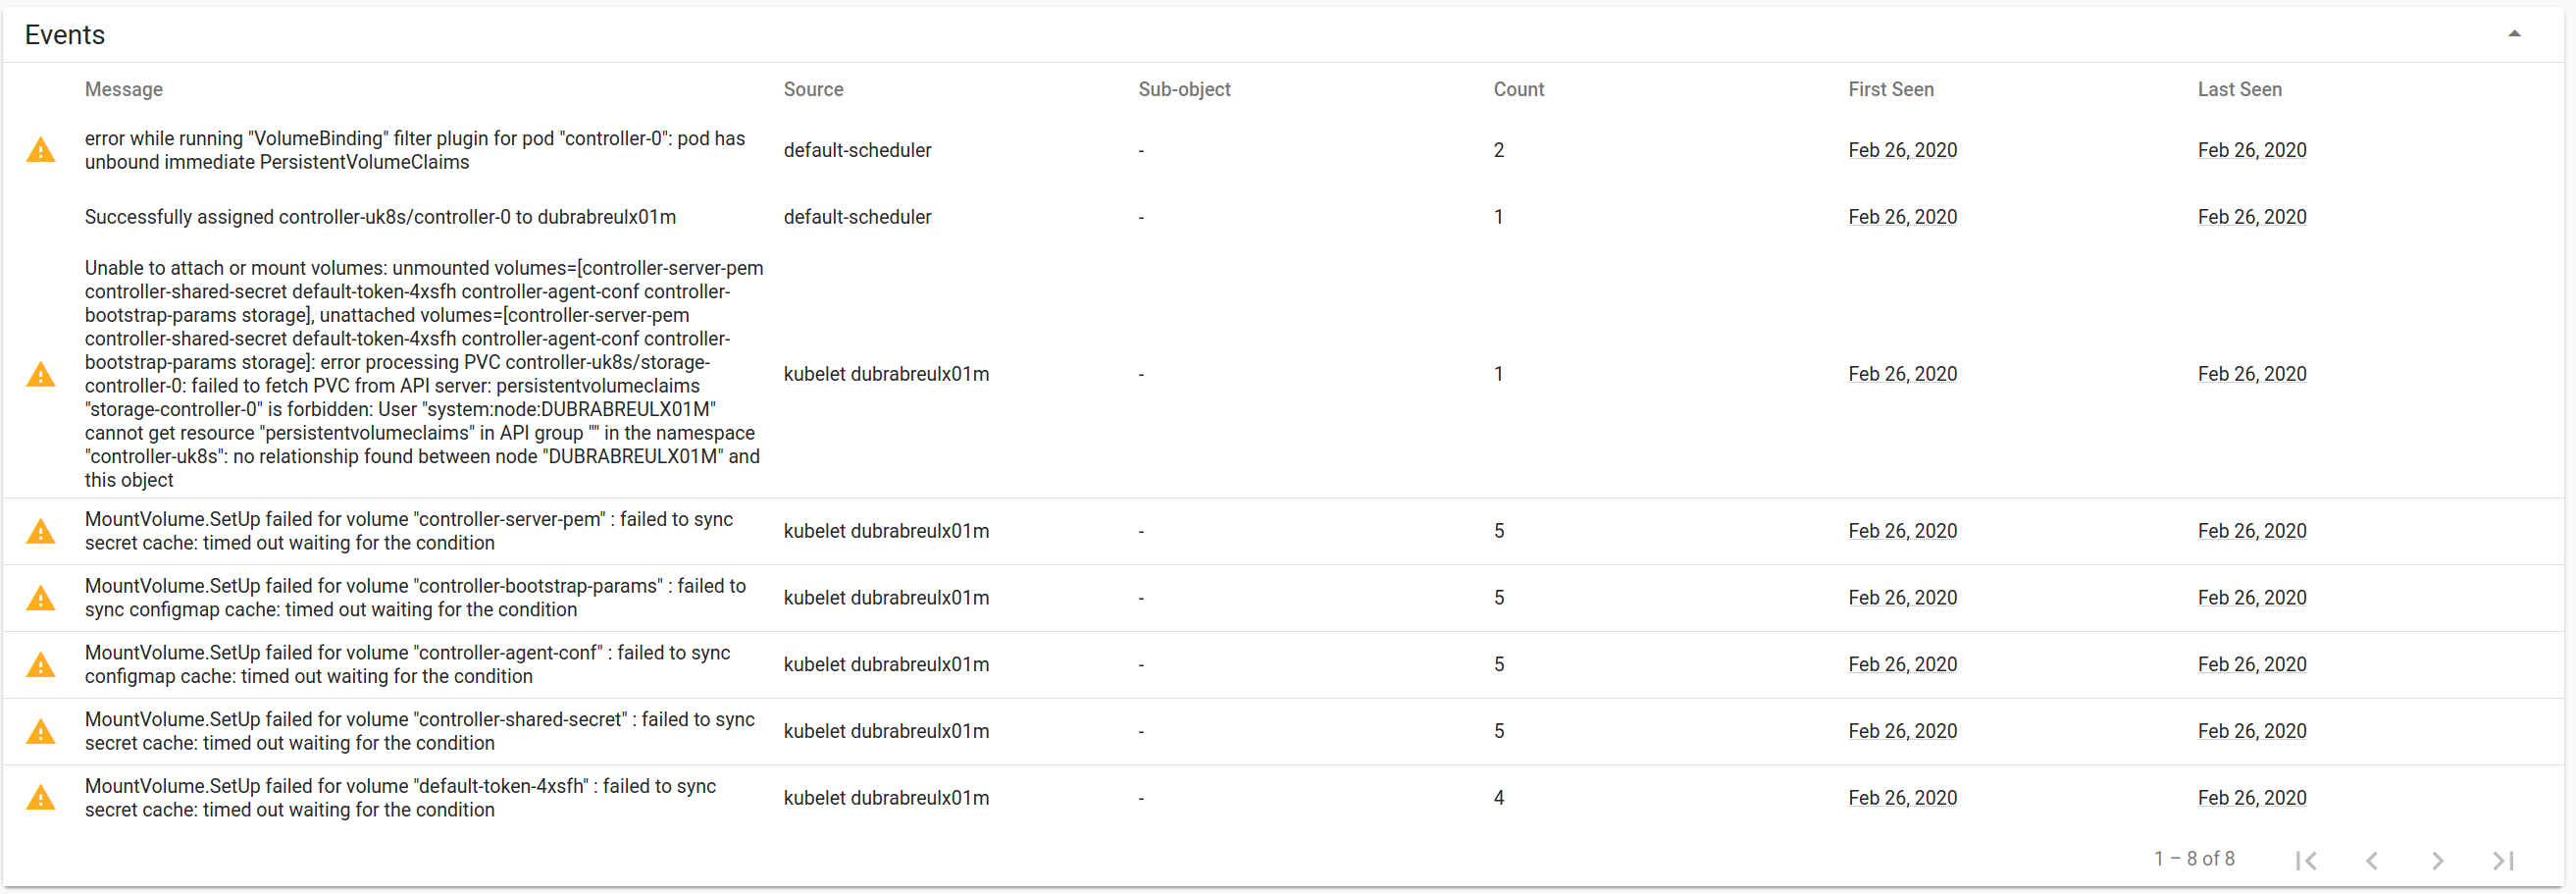Click the next-page arrow icon
This screenshot has height=894, width=2576.
point(2438,859)
